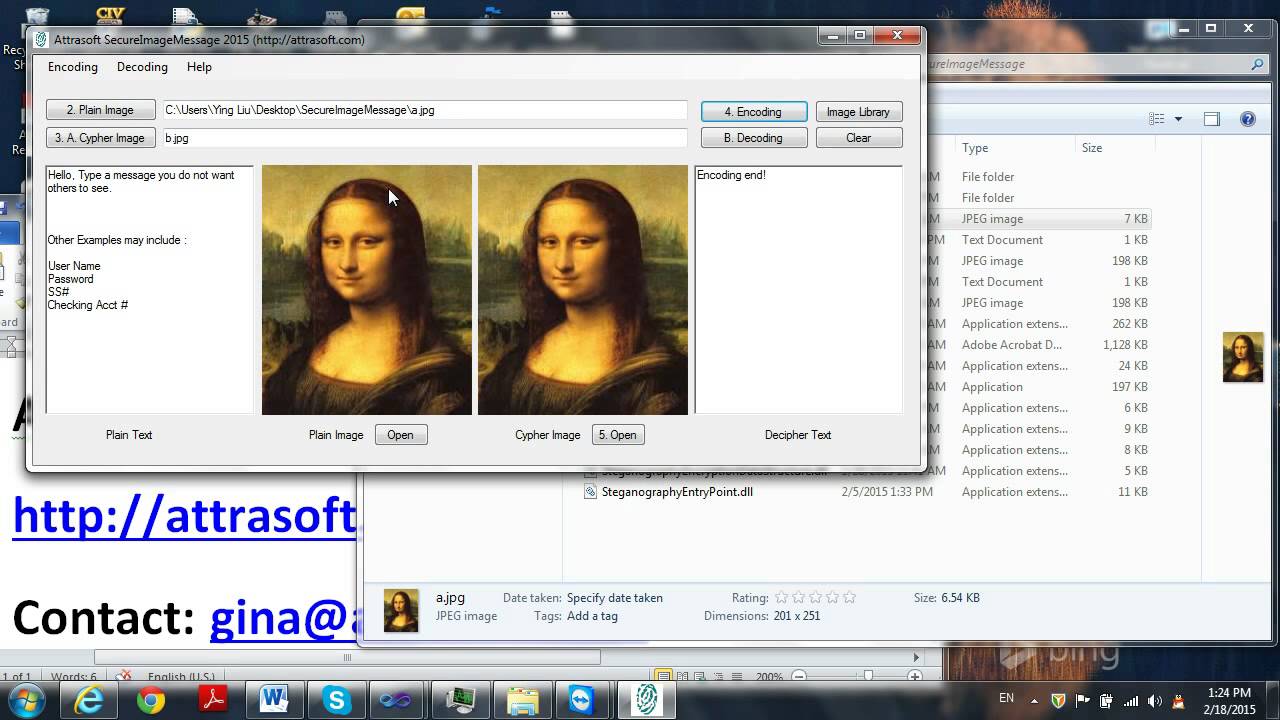Switch to Microsoft Word in the taskbar
Image resolution: width=1280 pixels, height=720 pixels.
[x=274, y=700]
